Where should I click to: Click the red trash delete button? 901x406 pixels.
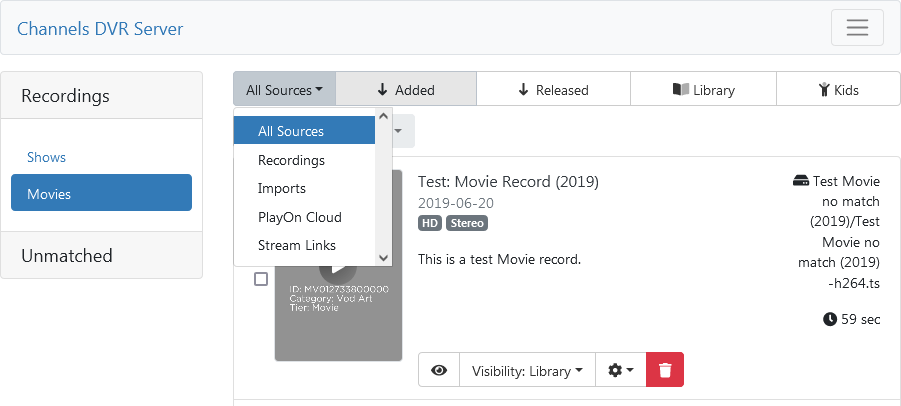[665, 370]
